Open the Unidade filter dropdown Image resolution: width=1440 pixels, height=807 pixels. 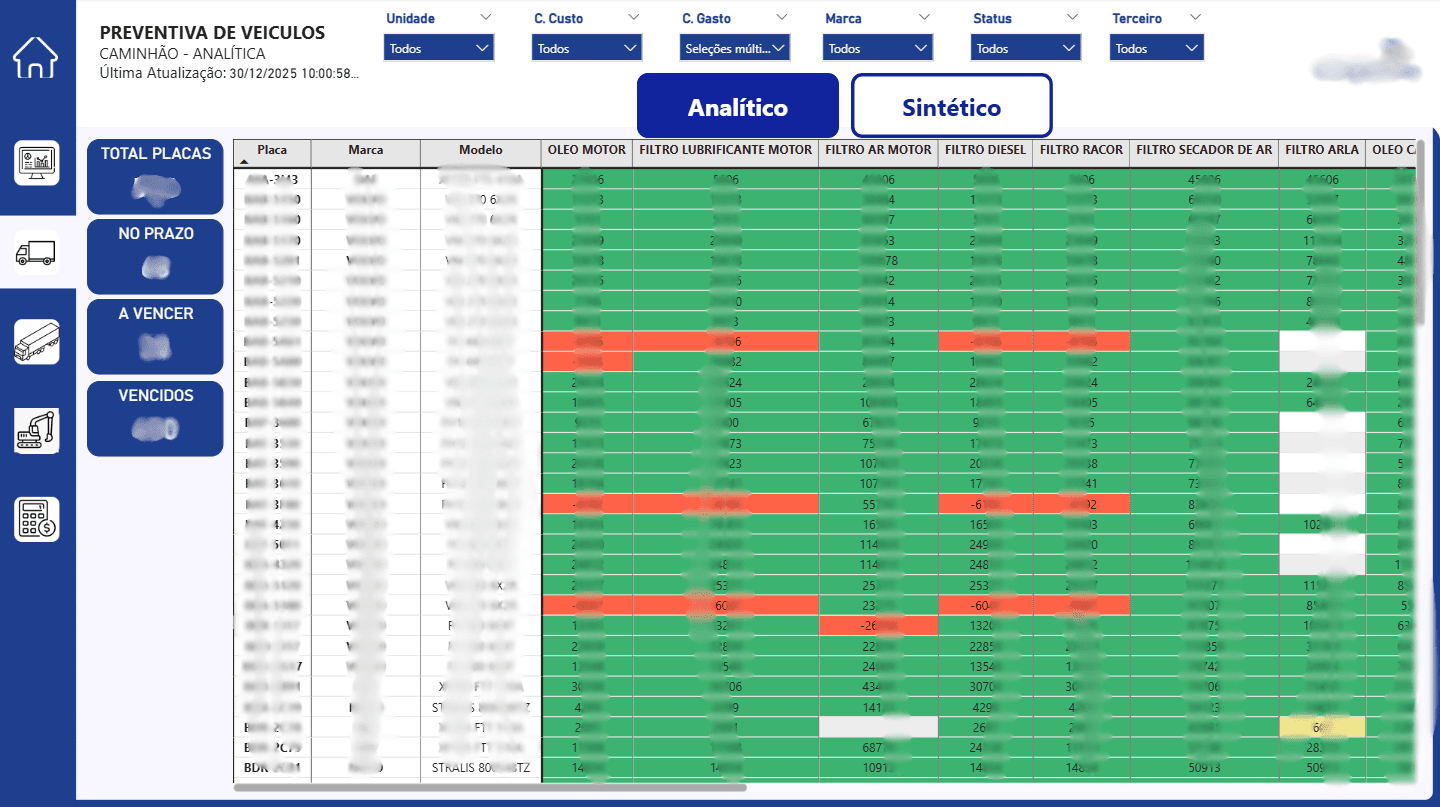(438, 46)
